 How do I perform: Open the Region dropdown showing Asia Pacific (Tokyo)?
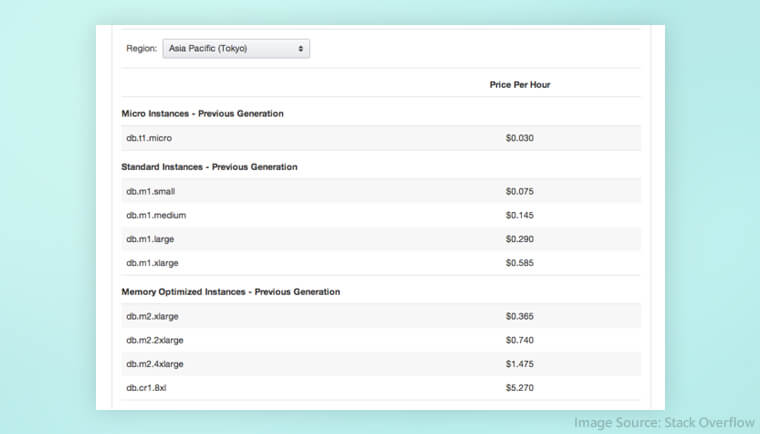236,48
